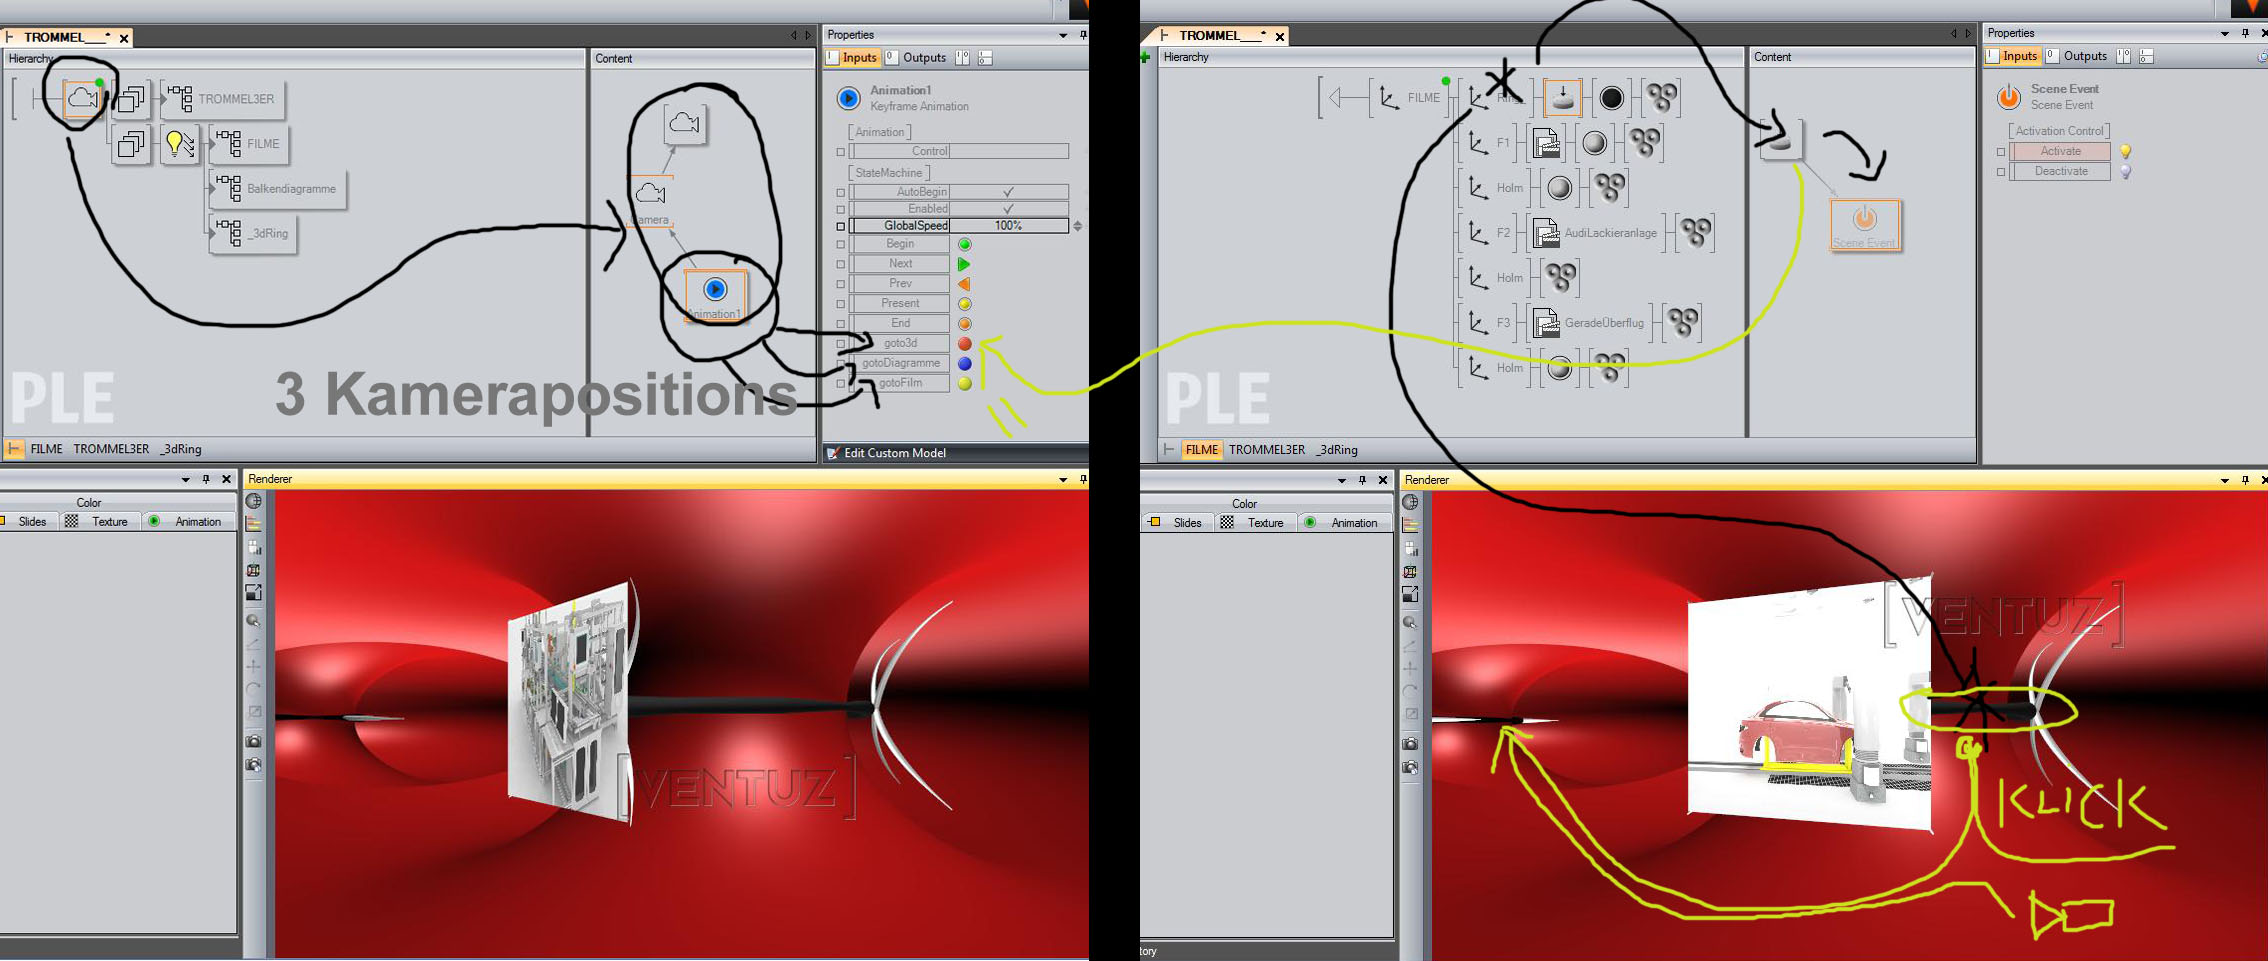Viewport: 2268px width, 961px height.
Task: Select the GeradeÜberflug movie clip node
Action: (x=1546, y=323)
